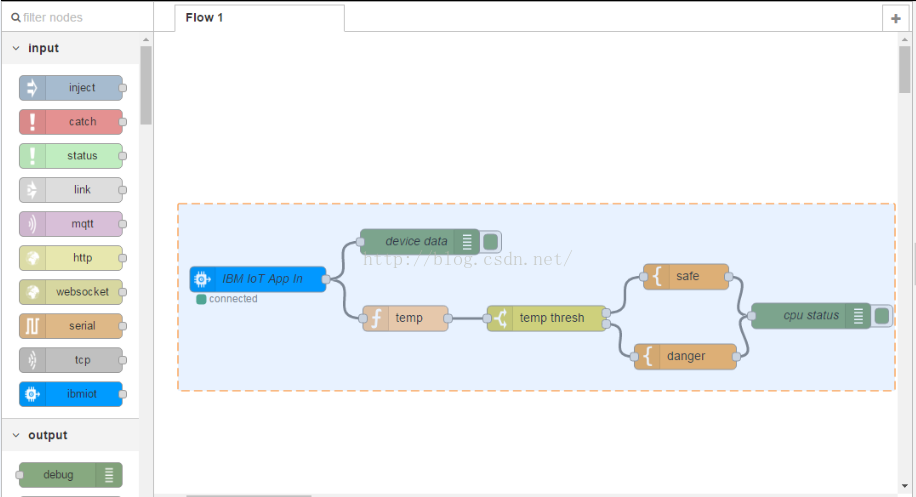This screenshot has width=916, height=497.
Task: Switch to the Flow 1 tab
Action: [205, 18]
